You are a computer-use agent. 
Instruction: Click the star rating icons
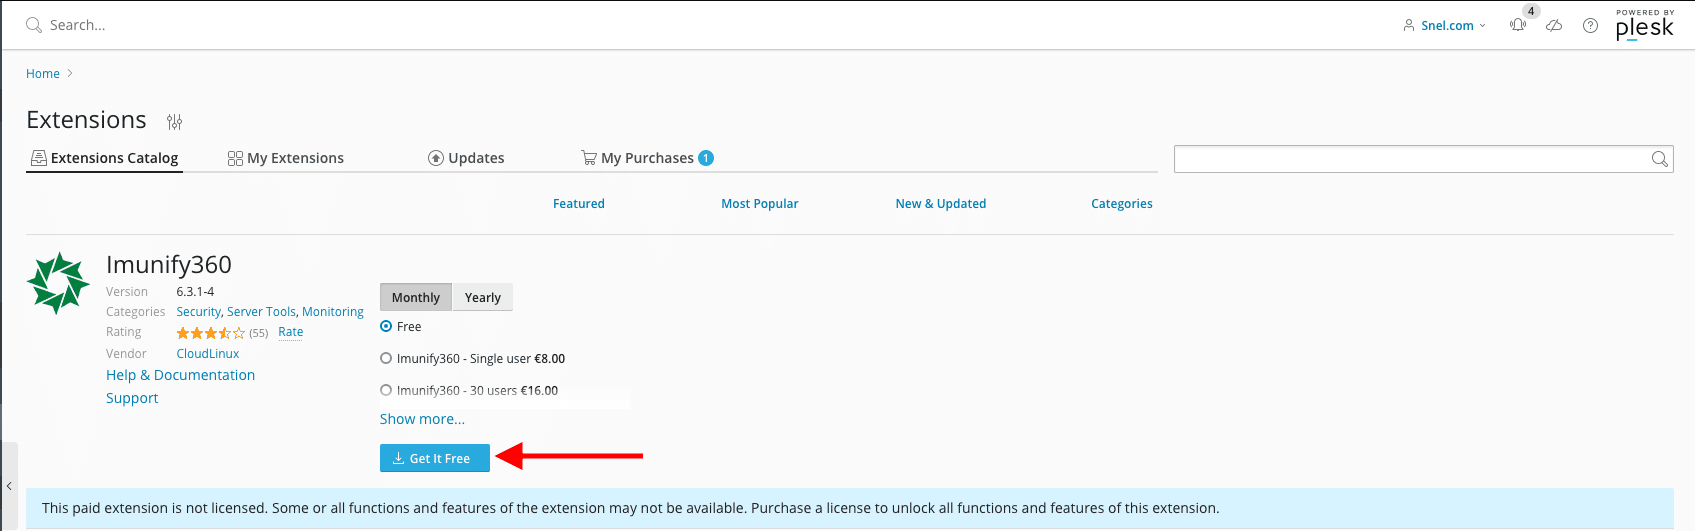pos(210,333)
